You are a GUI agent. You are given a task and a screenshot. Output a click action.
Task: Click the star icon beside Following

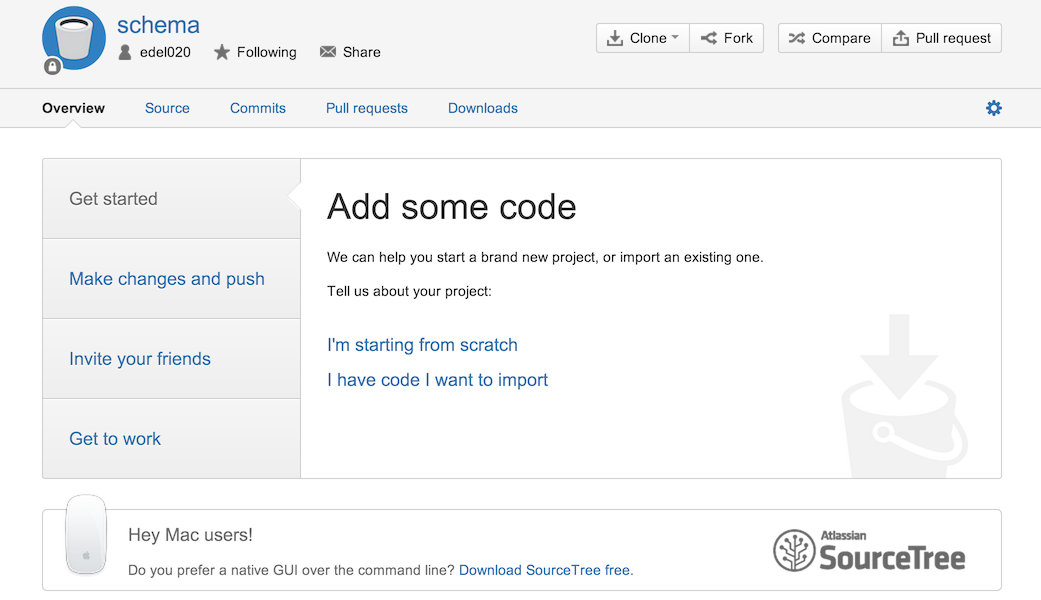coord(222,52)
